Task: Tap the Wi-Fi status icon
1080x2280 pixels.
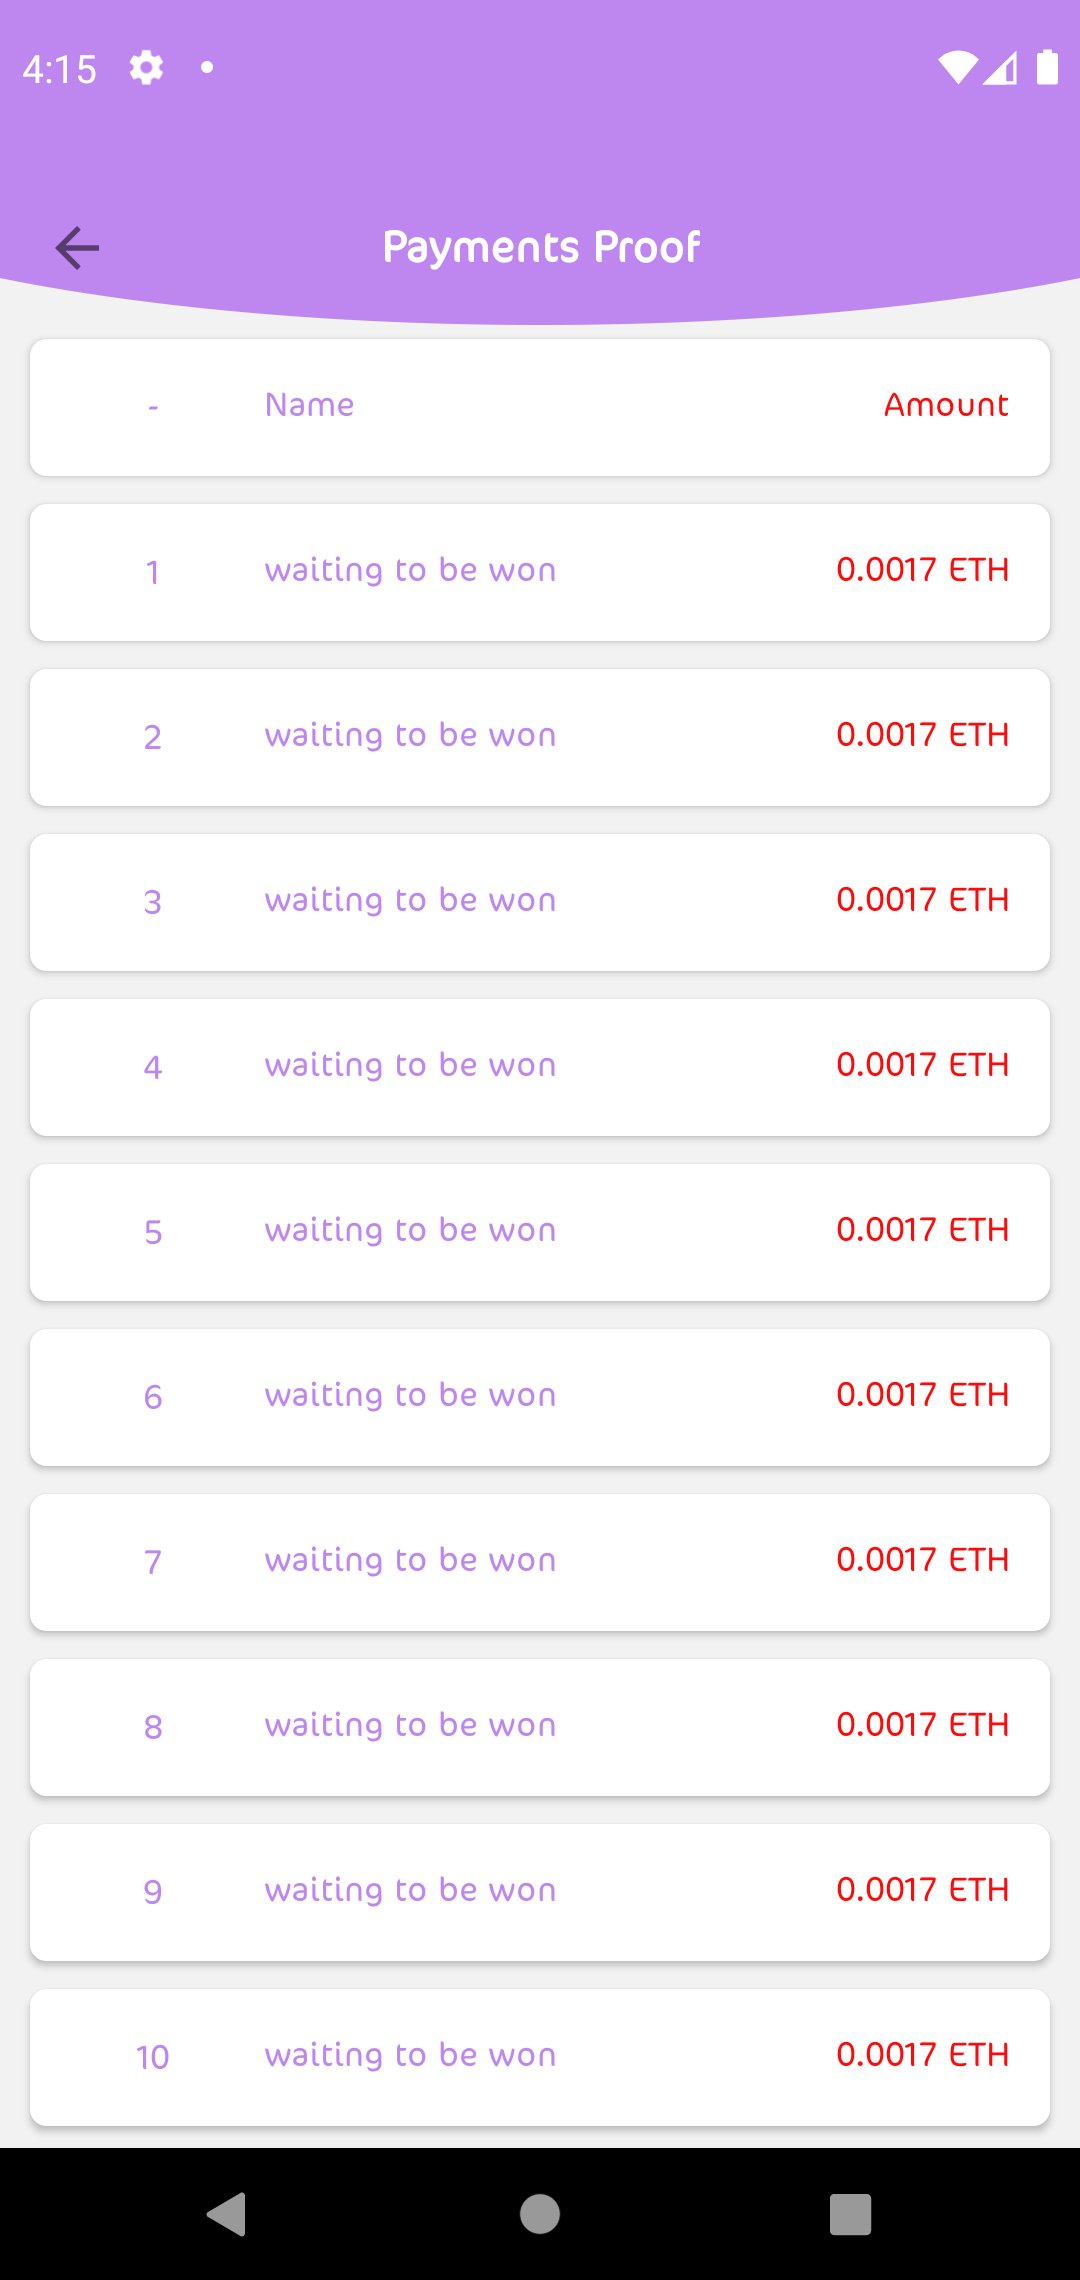Action: pos(957,68)
